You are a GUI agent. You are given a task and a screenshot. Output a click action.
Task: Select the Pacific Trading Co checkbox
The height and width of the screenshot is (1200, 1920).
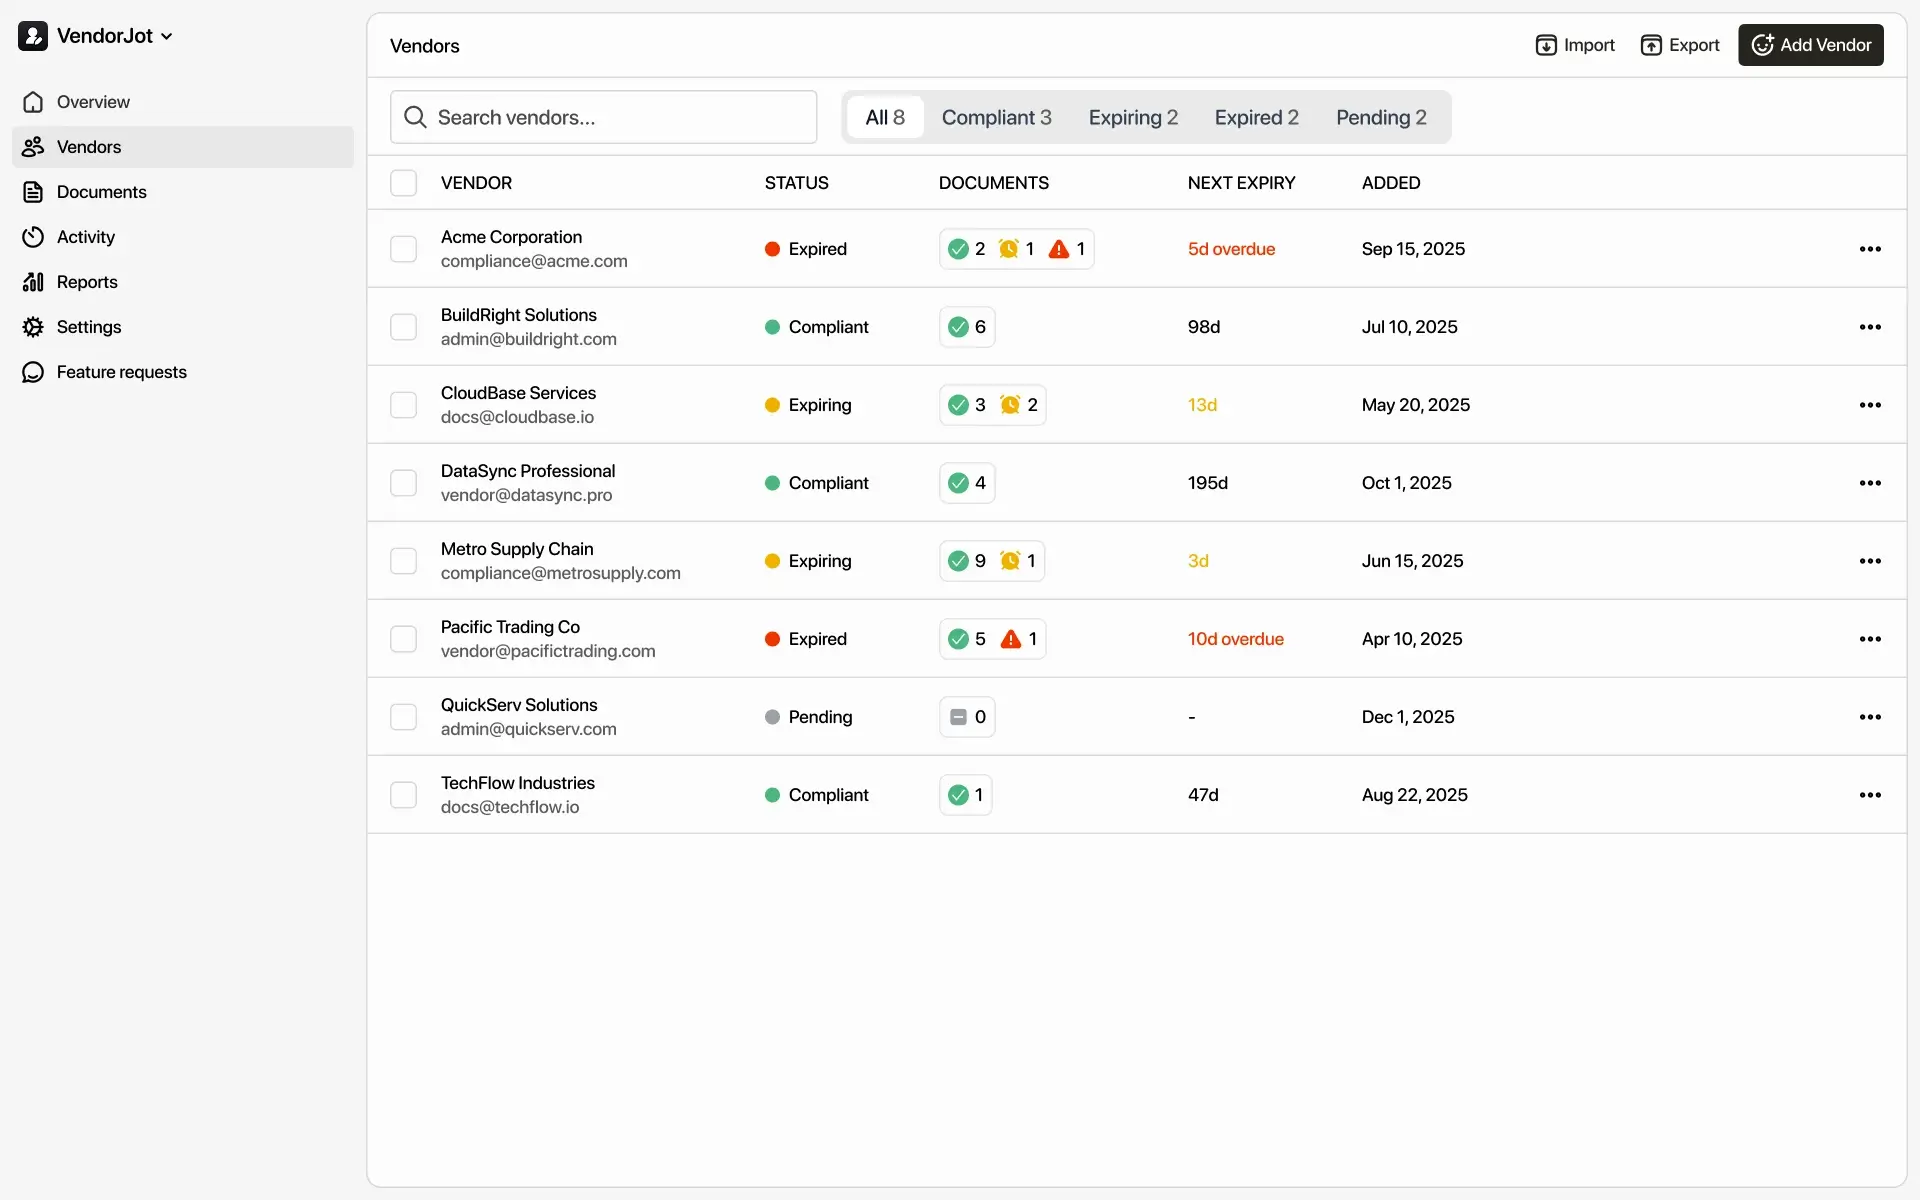[403, 639]
